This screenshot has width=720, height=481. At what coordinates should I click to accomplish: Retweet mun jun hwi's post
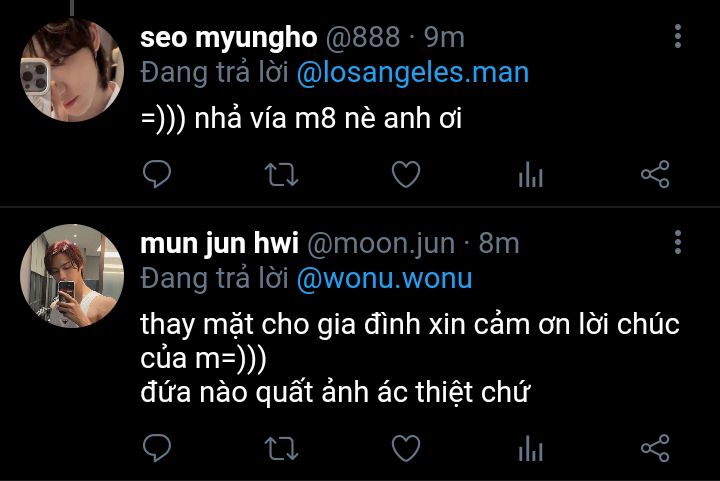(281, 448)
